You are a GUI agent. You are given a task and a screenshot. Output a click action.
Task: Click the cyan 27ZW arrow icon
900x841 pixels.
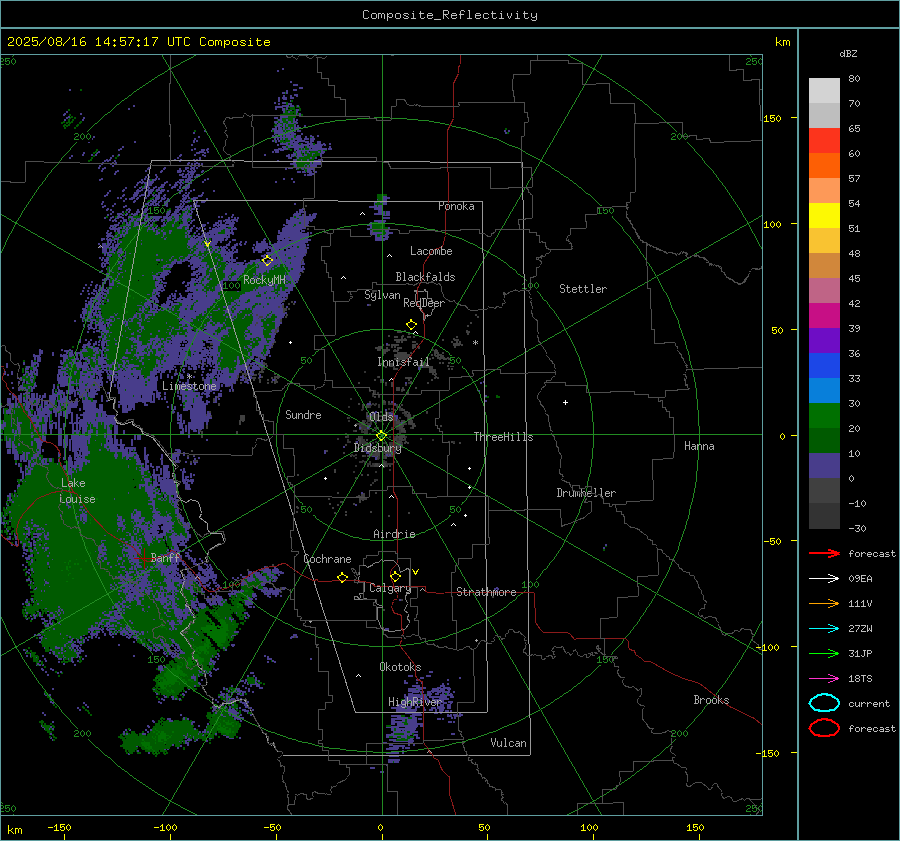824,629
